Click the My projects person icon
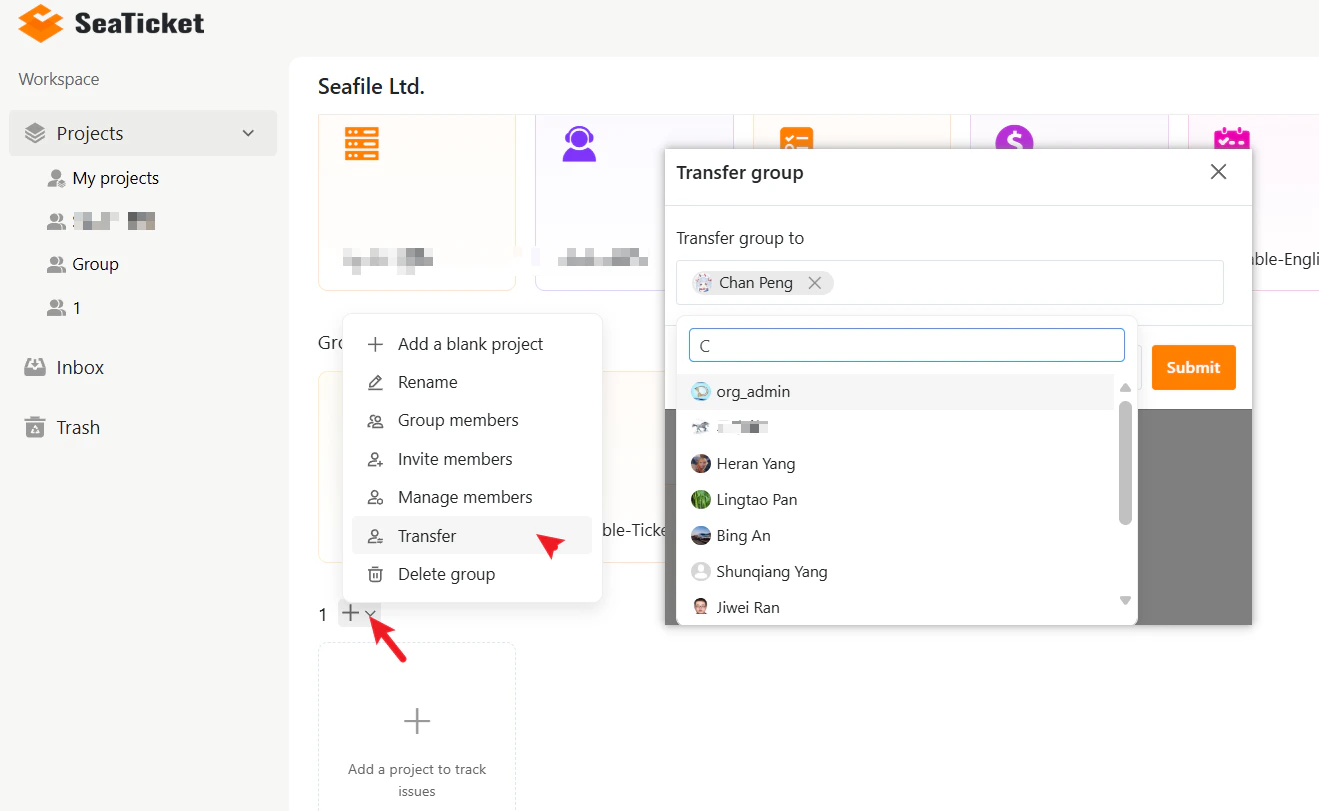This screenshot has height=811, width=1319. click(56, 178)
